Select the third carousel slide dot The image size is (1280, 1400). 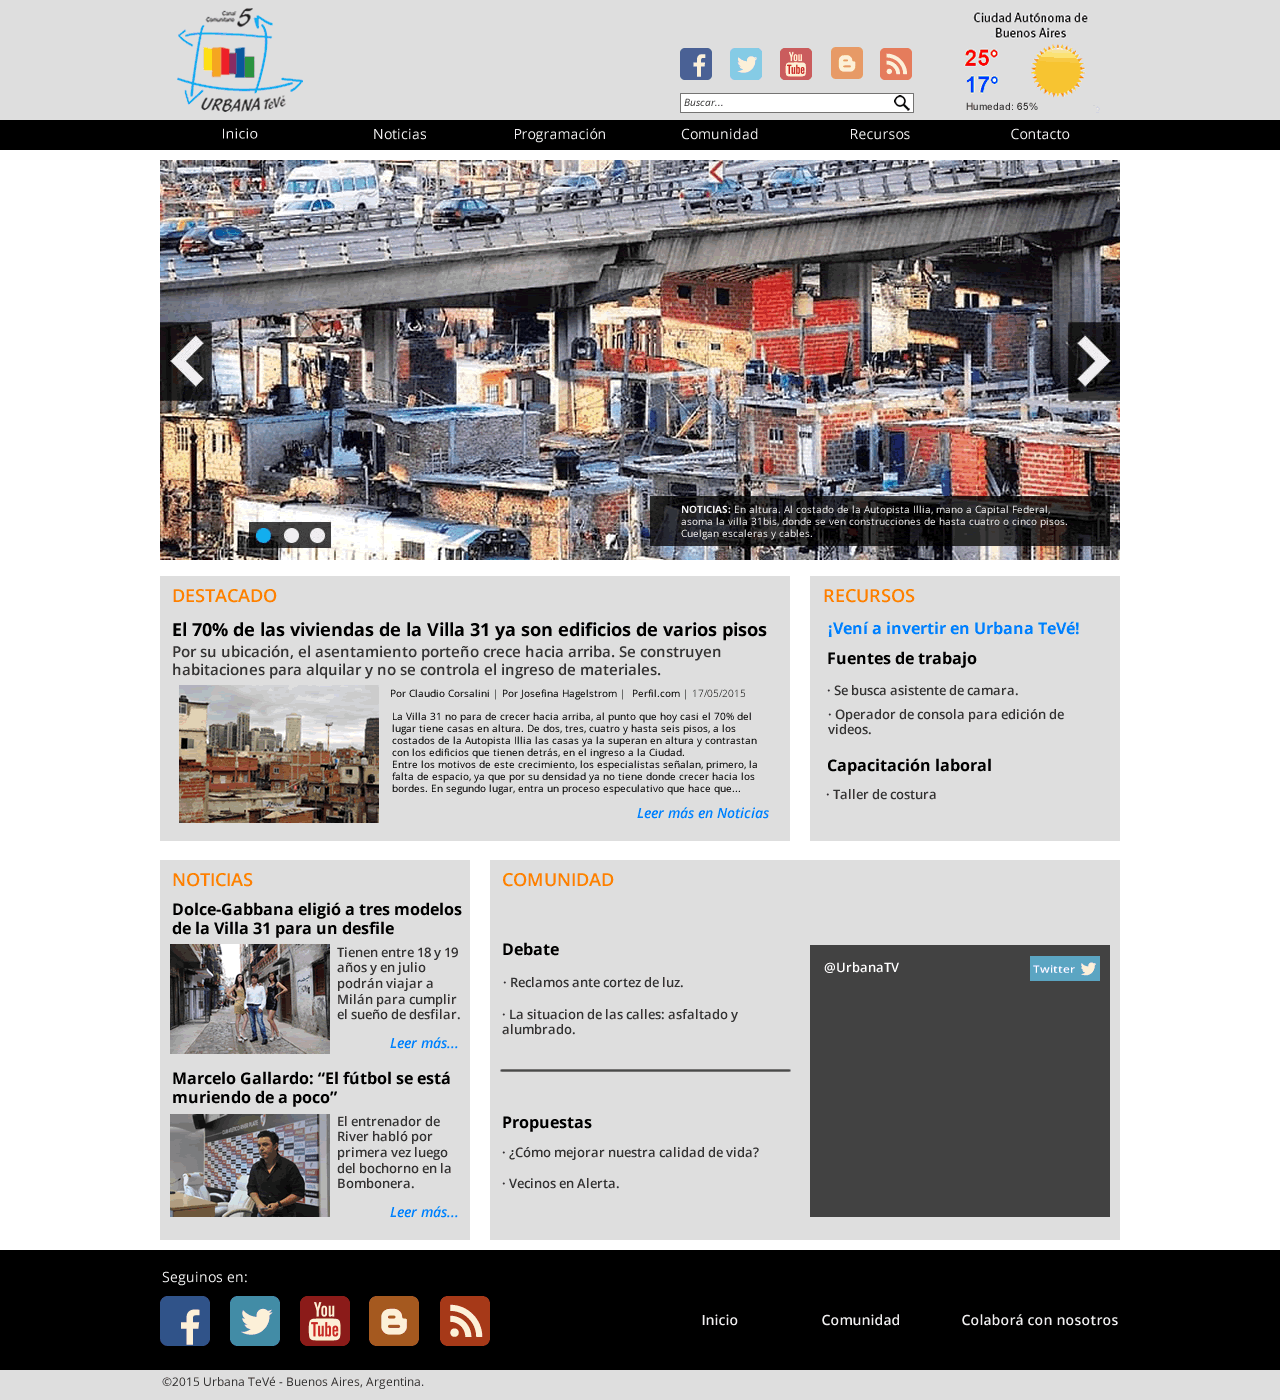pos(317,535)
